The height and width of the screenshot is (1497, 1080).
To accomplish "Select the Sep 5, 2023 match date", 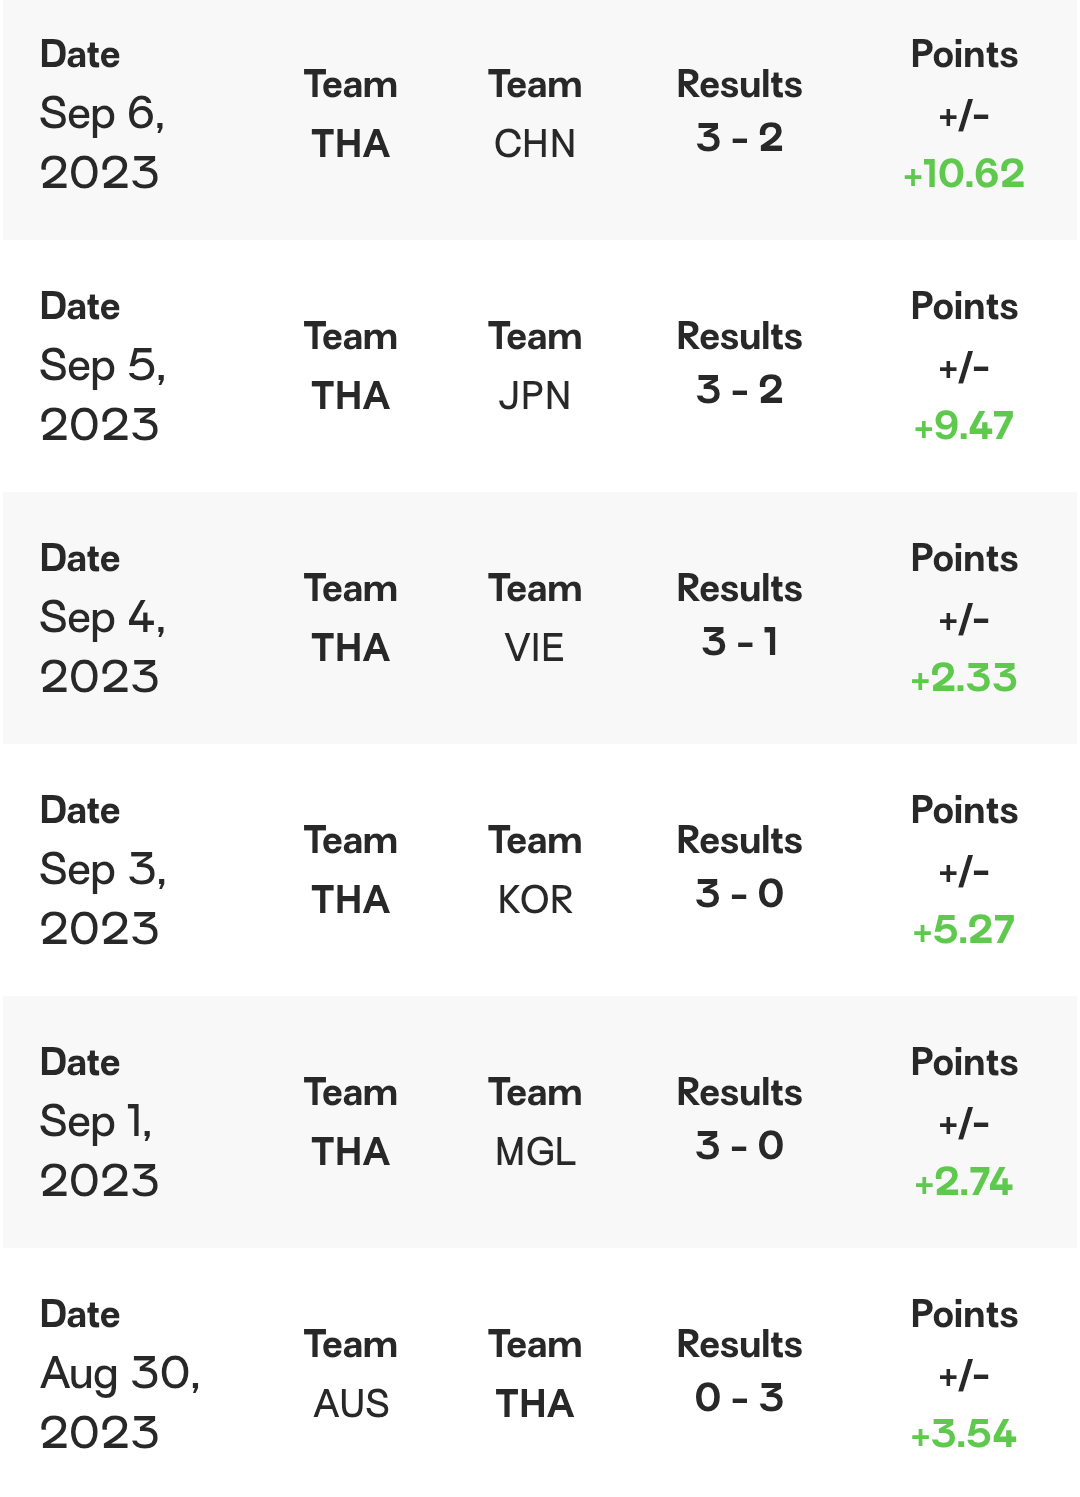I will pyautogui.click(x=103, y=395).
